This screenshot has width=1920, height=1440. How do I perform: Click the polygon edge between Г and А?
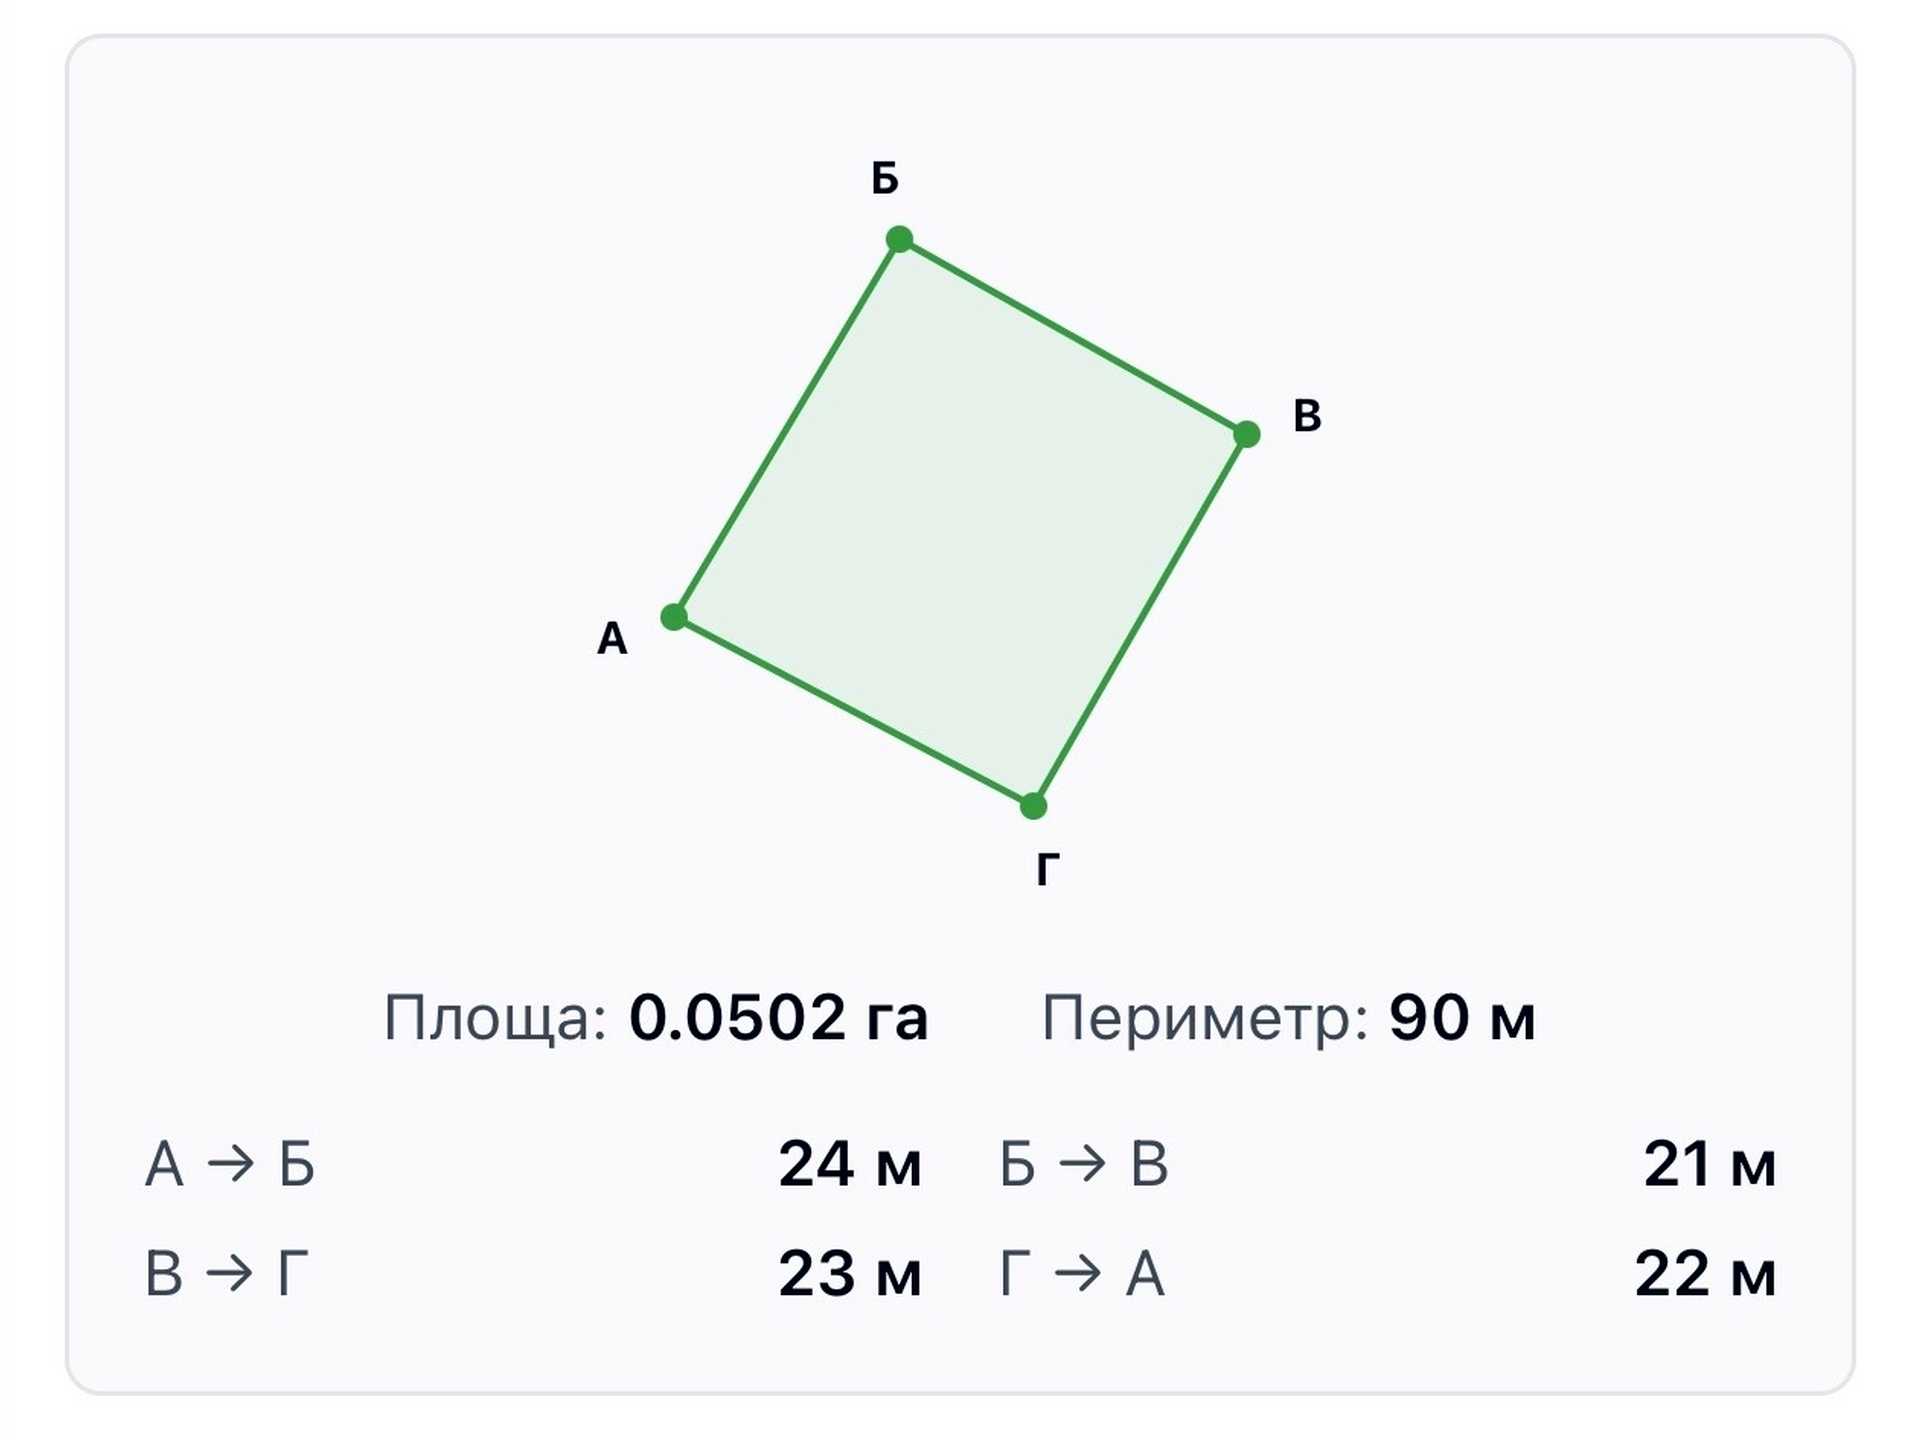click(854, 711)
